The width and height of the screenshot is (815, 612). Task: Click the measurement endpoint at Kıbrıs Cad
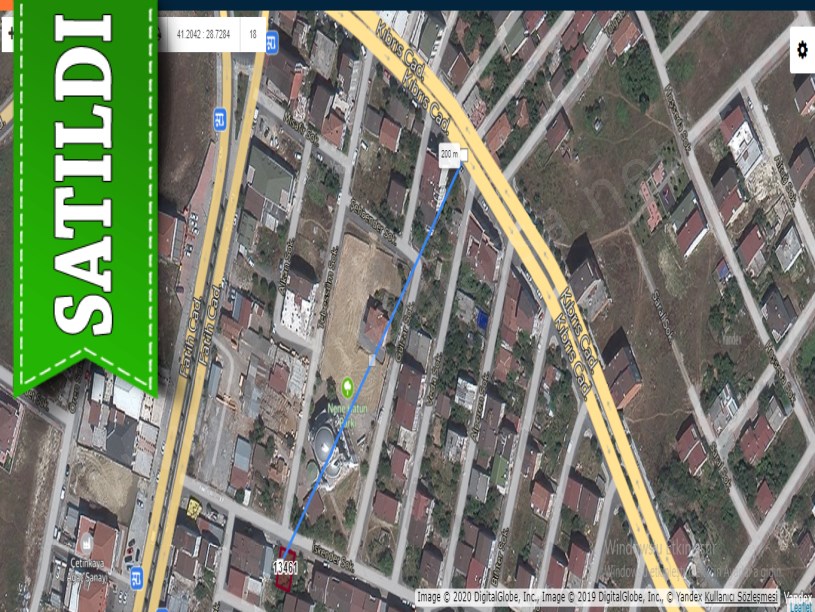coord(462,166)
